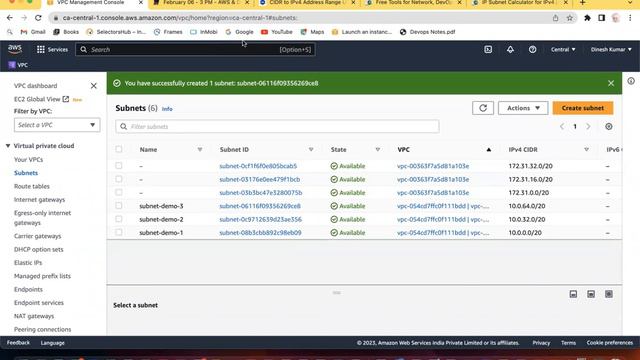
Task: Open the Info link beside Subnets
Action: (x=167, y=109)
